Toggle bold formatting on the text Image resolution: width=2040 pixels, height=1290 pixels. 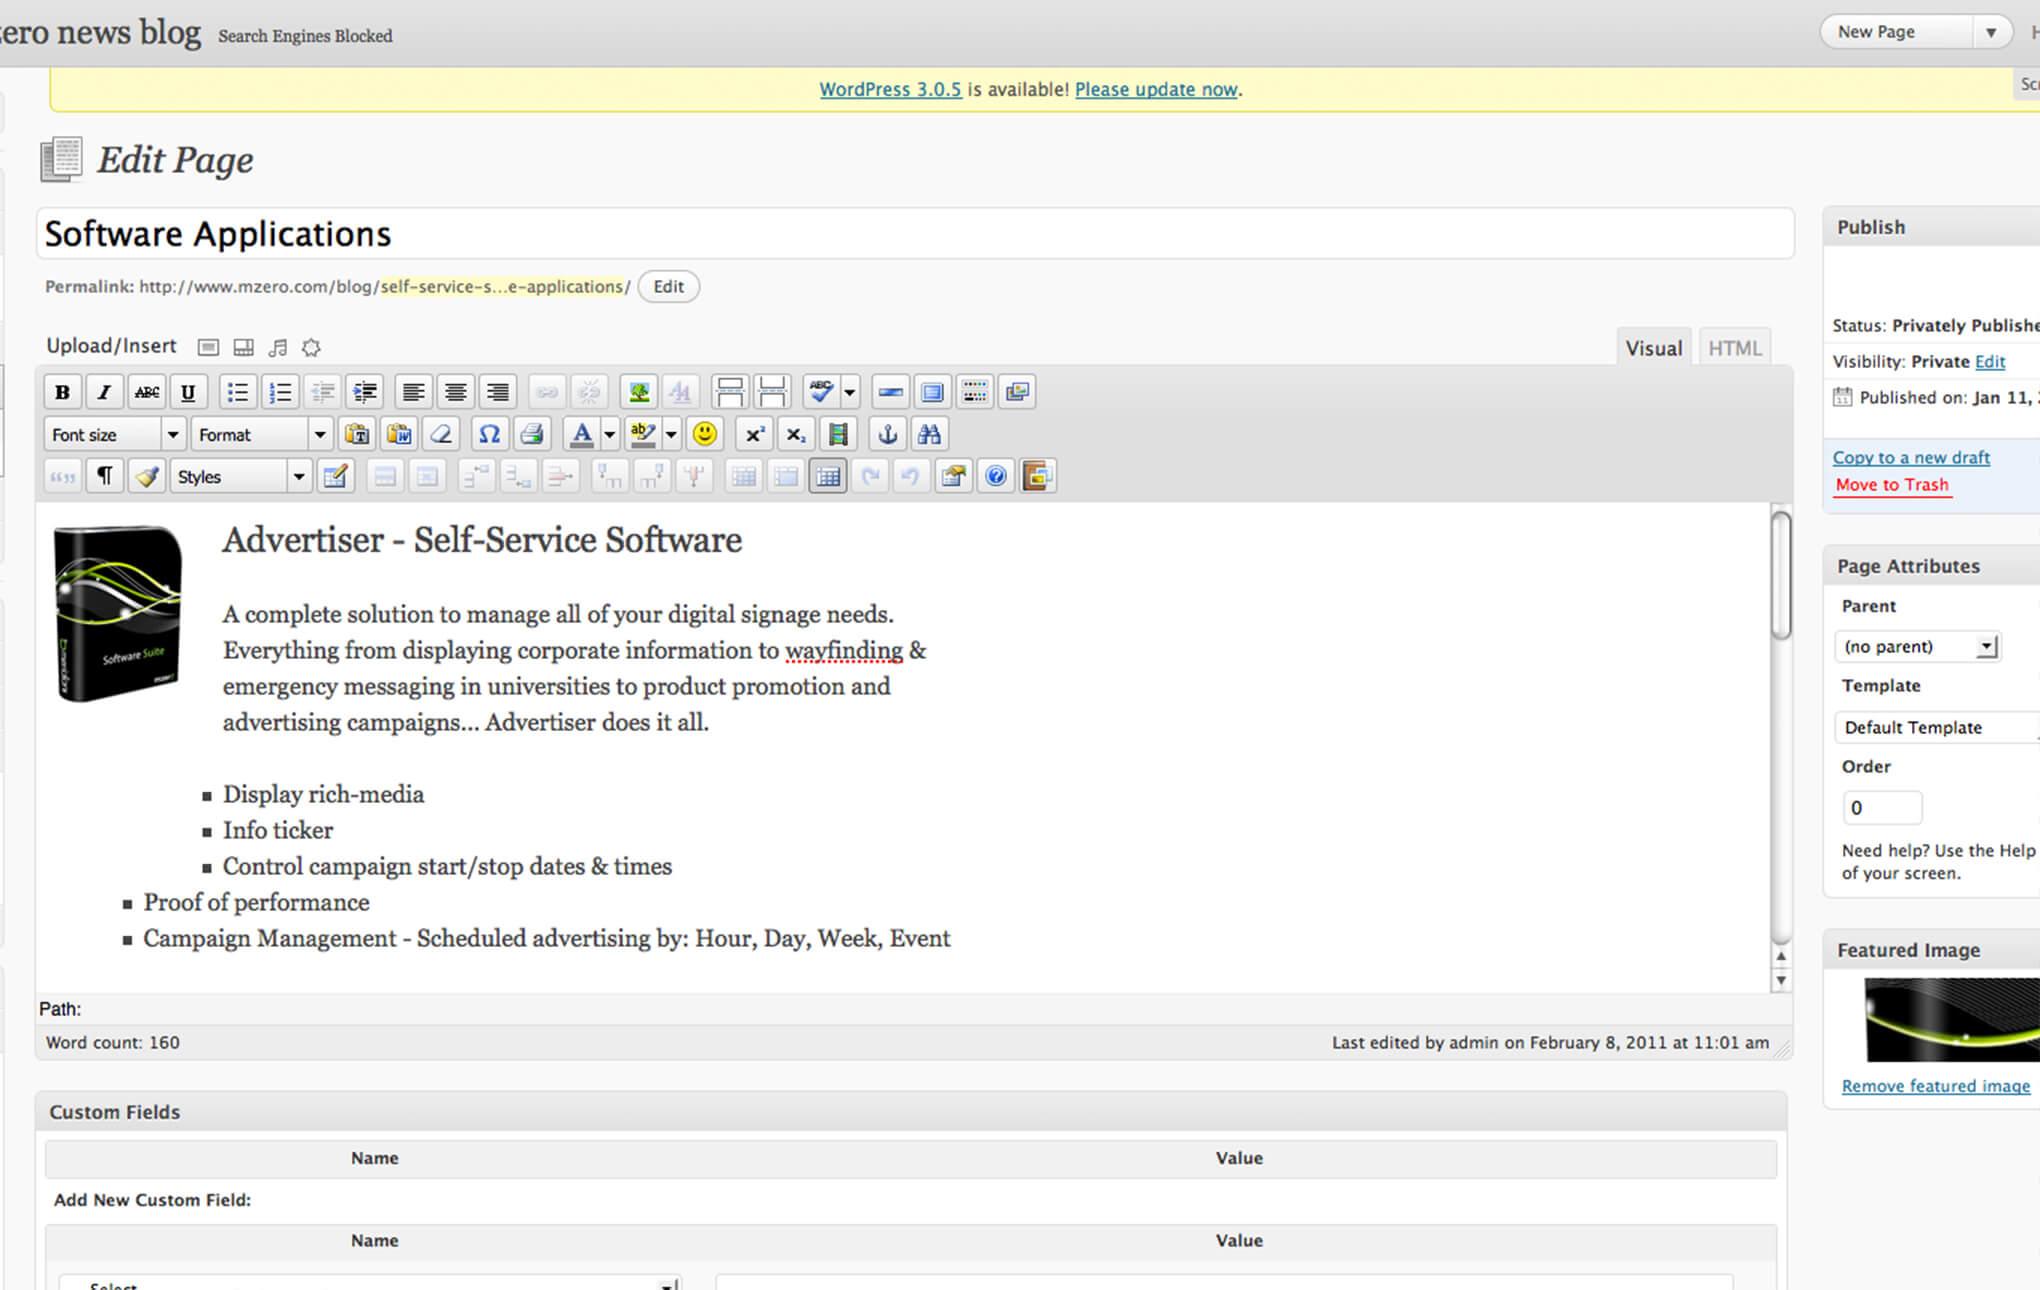62,391
